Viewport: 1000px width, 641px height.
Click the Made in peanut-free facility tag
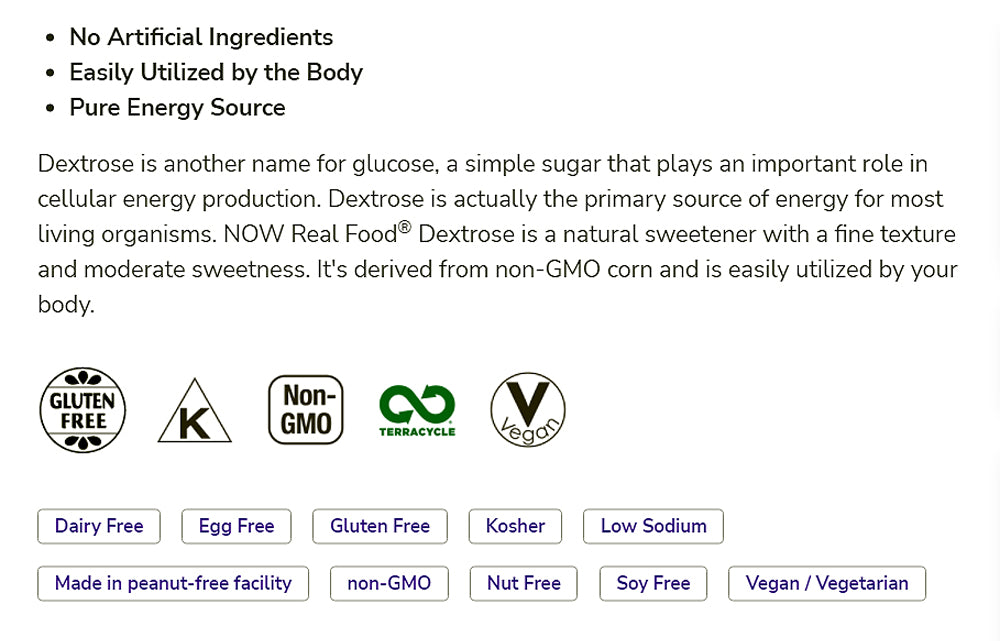[173, 583]
